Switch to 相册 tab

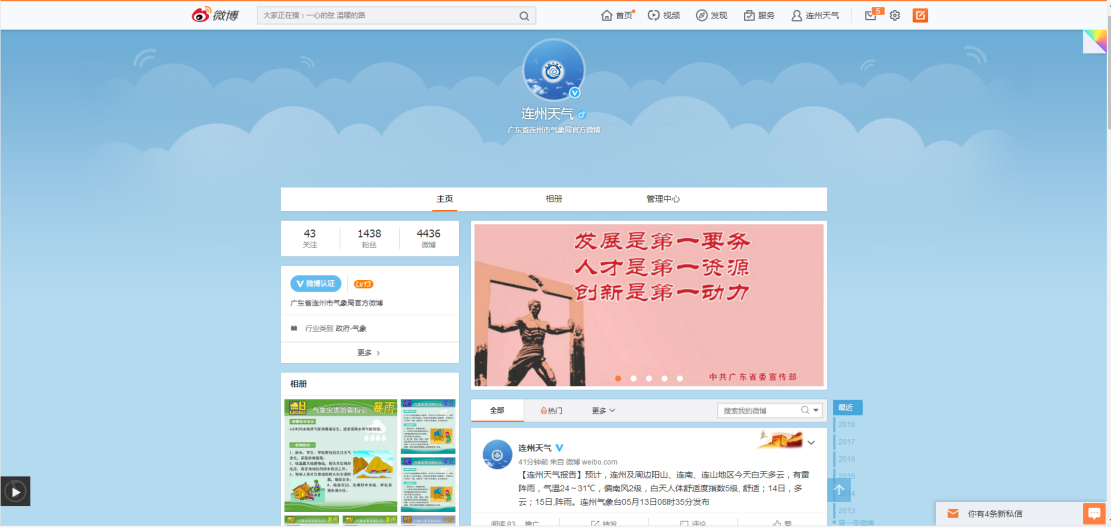point(554,199)
